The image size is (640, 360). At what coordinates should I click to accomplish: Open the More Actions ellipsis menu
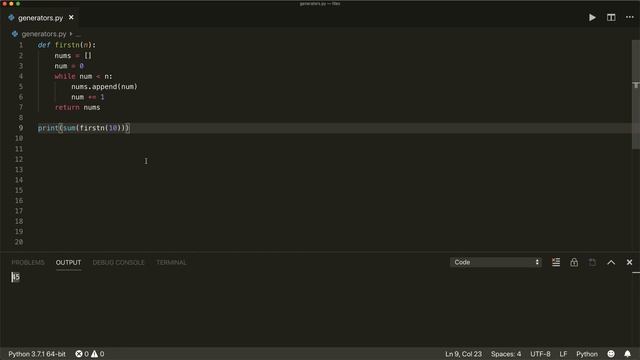click(630, 18)
